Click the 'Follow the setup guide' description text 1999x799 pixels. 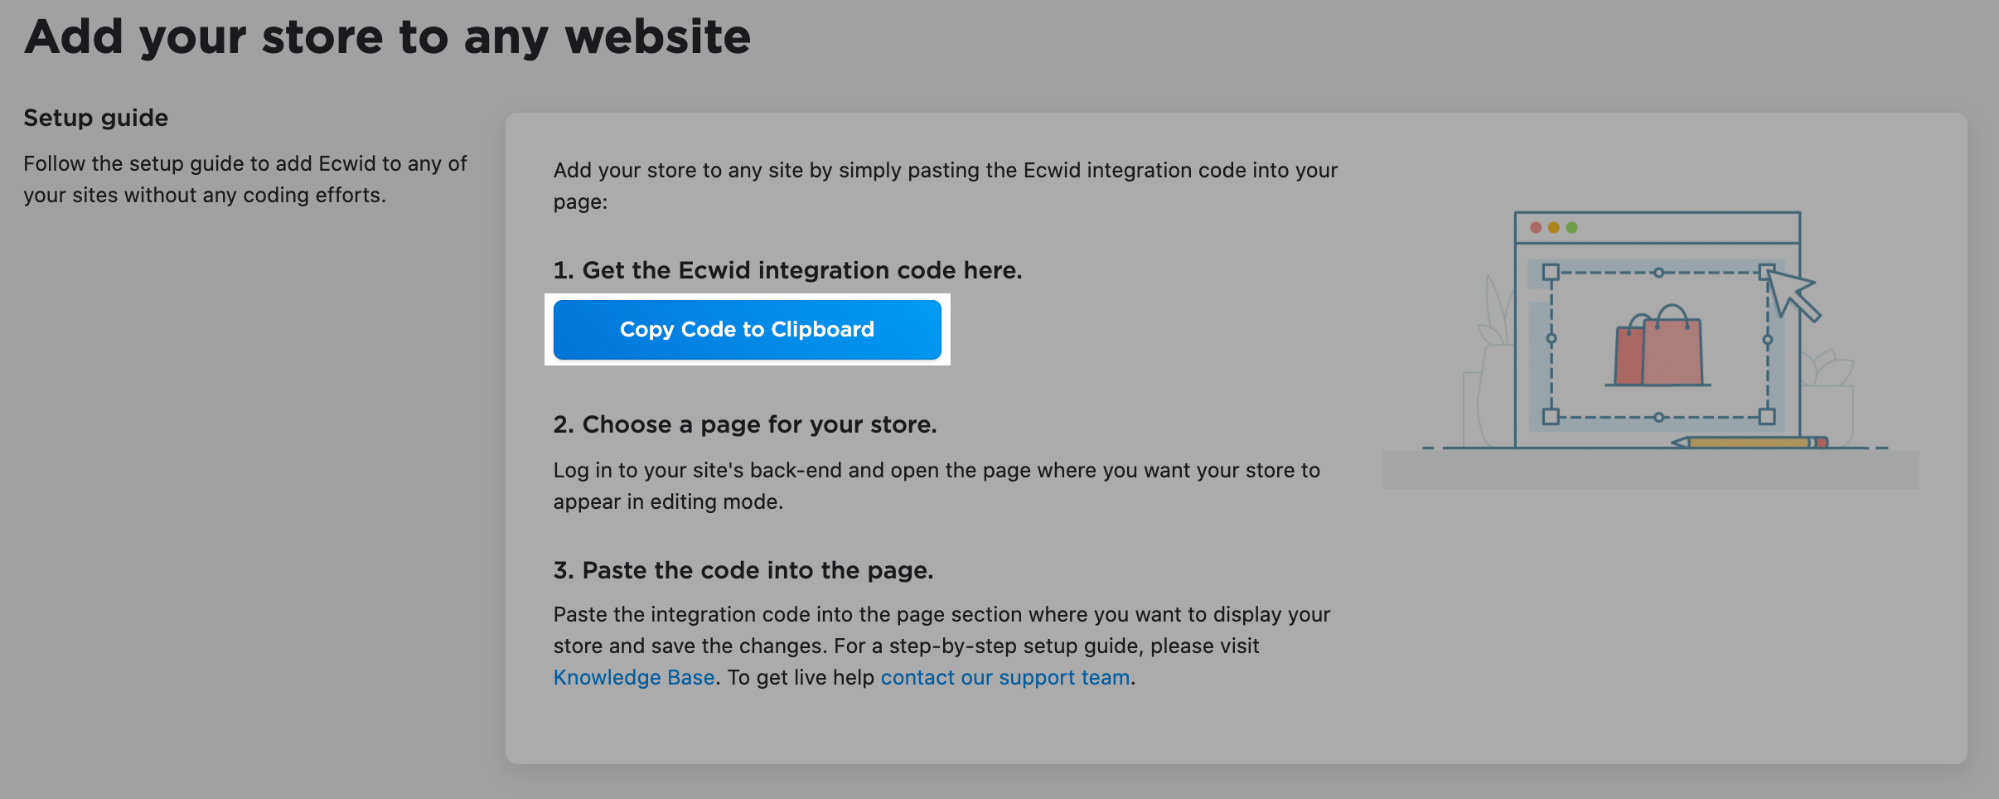pyautogui.click(x=245, y=179)
